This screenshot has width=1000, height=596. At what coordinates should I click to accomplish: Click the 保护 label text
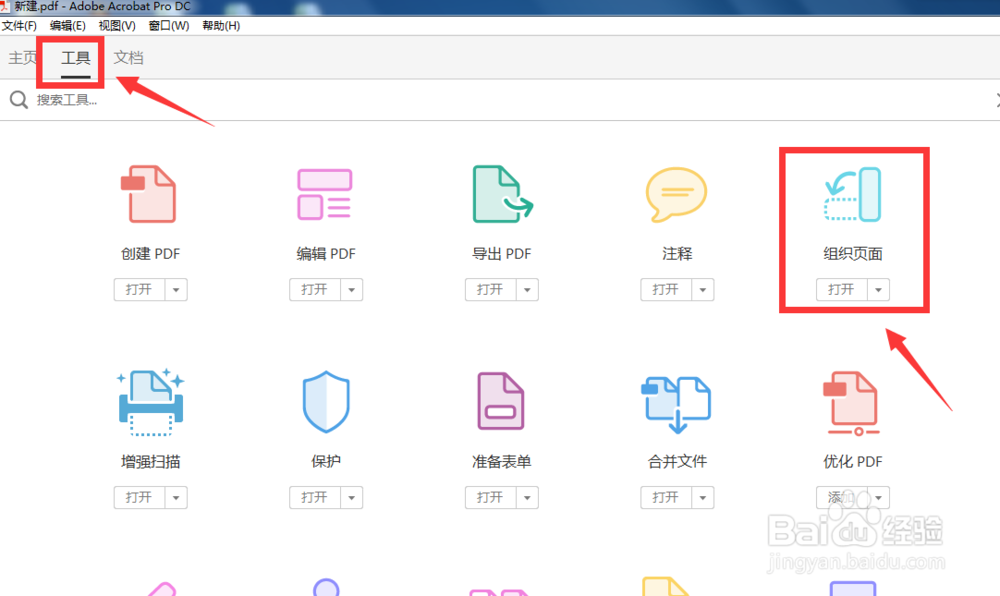326,462
